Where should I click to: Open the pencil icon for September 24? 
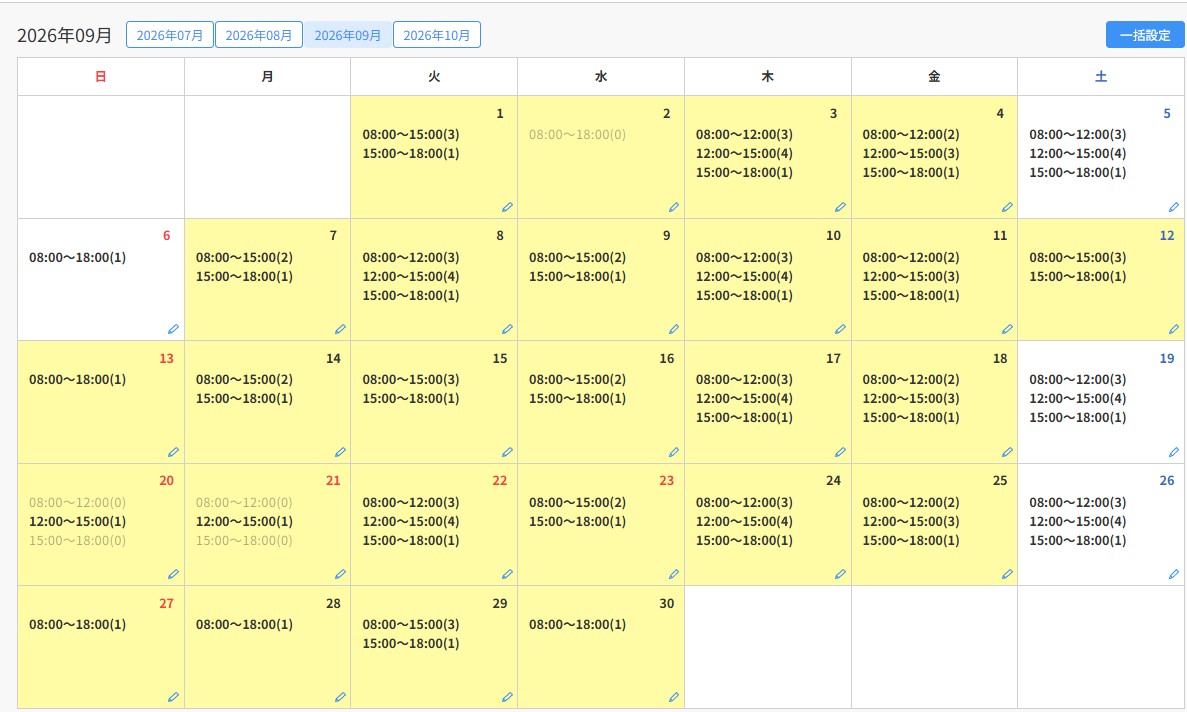coord(840,574)
